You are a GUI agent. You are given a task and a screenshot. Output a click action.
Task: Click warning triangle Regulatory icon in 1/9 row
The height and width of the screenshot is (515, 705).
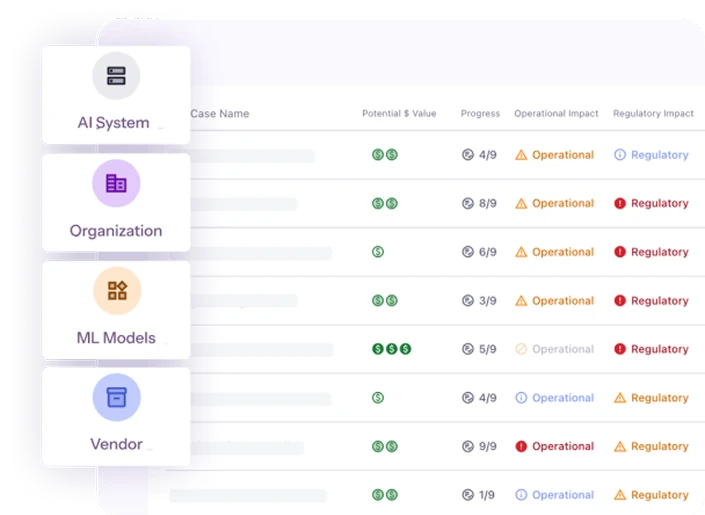(620, 495)
